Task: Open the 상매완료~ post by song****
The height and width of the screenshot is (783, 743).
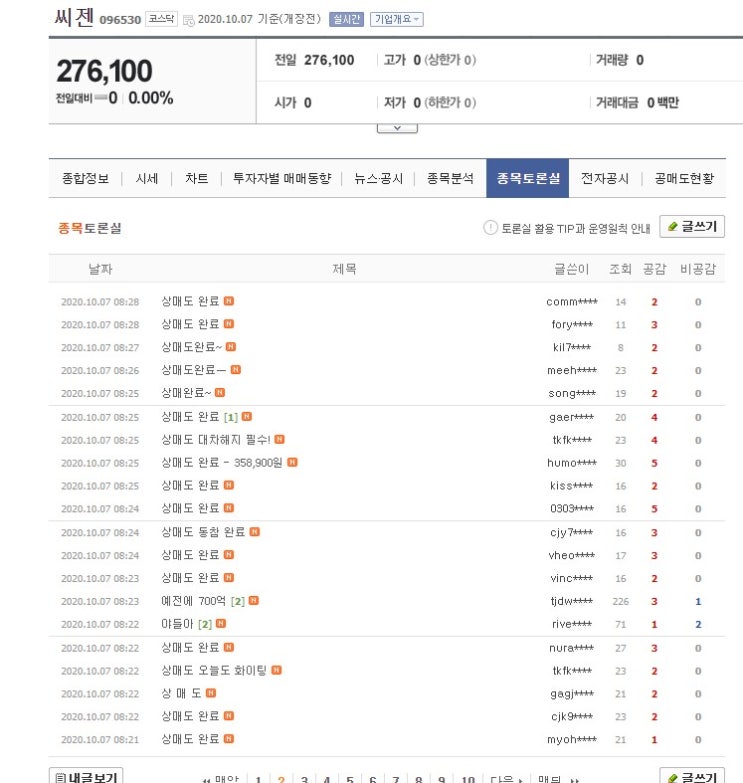Action: point(186,393)
